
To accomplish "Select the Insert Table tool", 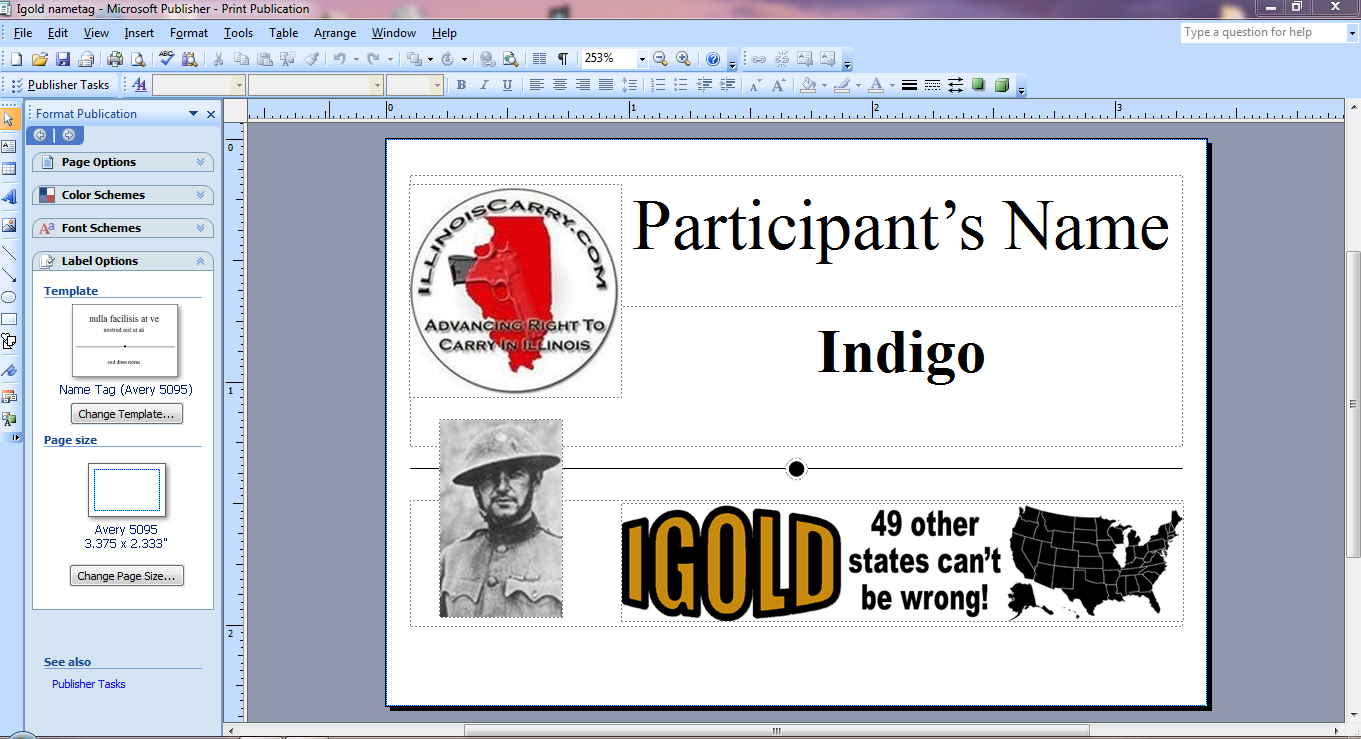I will pos(9,170).
